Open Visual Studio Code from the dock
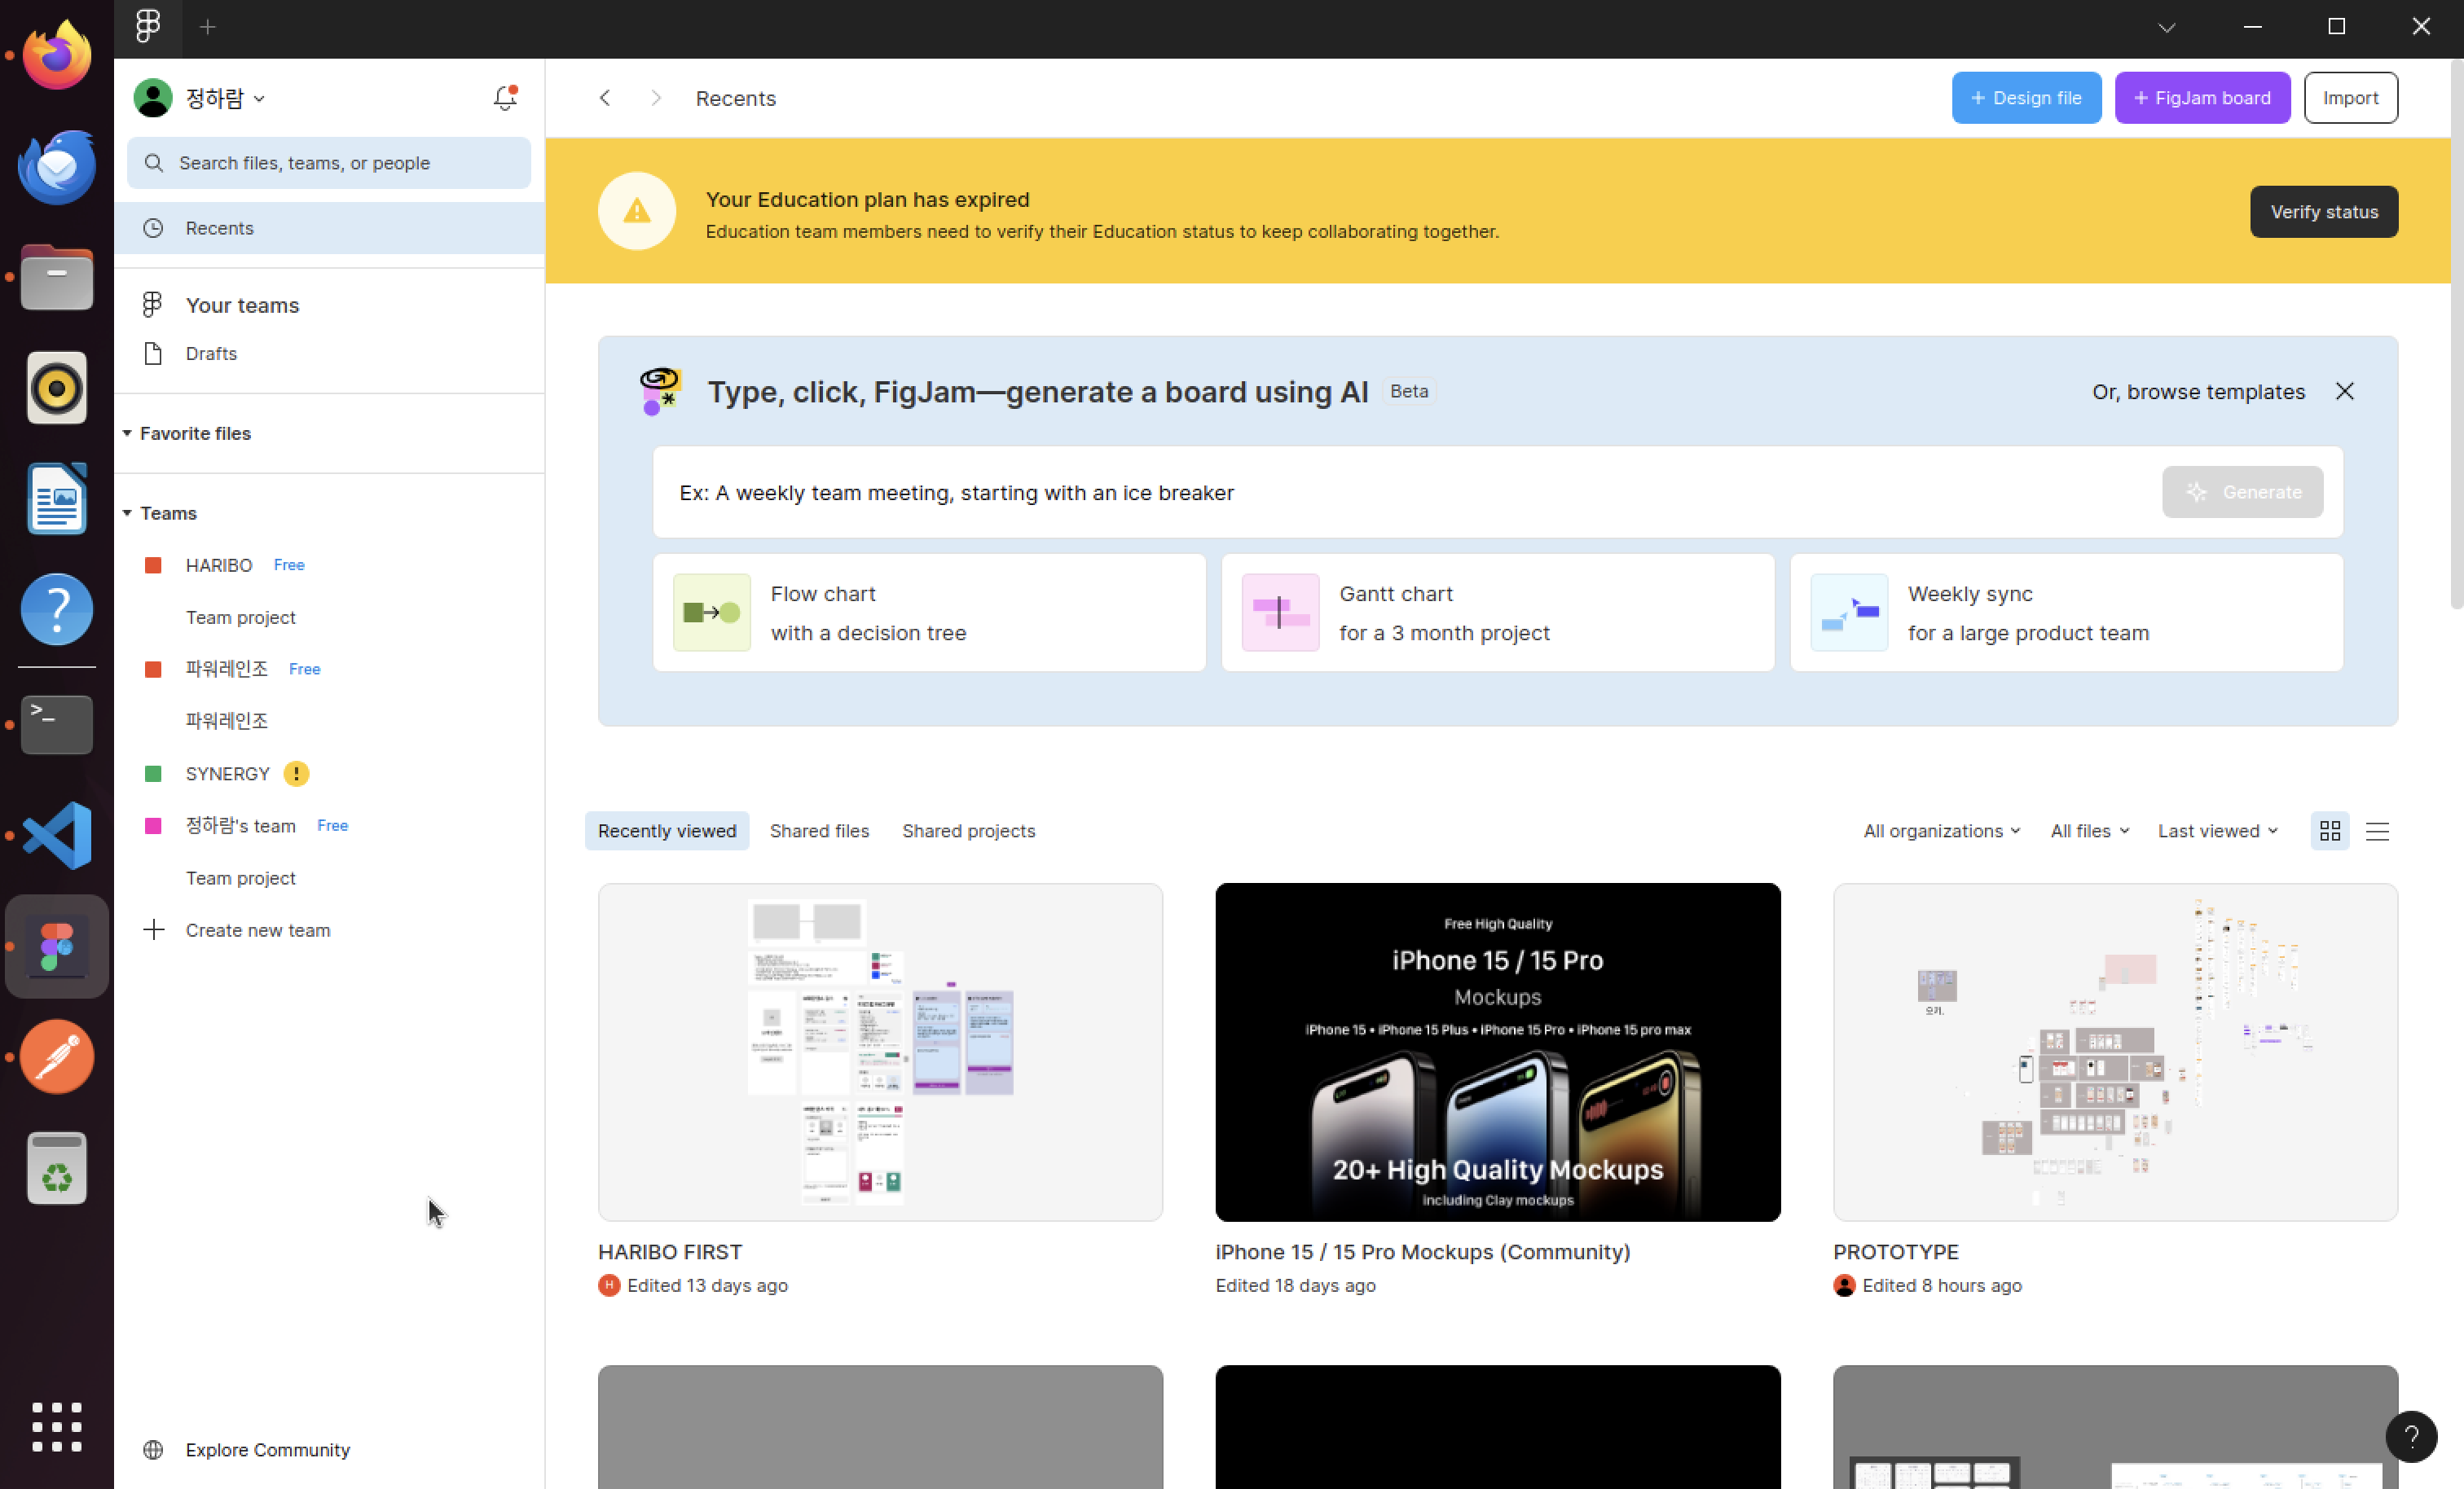Screen dimensions: 2464x1489 (x=57, y=835)
